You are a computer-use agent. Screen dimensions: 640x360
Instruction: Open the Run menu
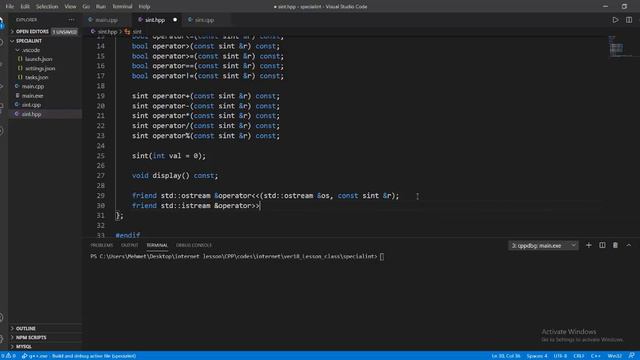(x=100, y=7)
